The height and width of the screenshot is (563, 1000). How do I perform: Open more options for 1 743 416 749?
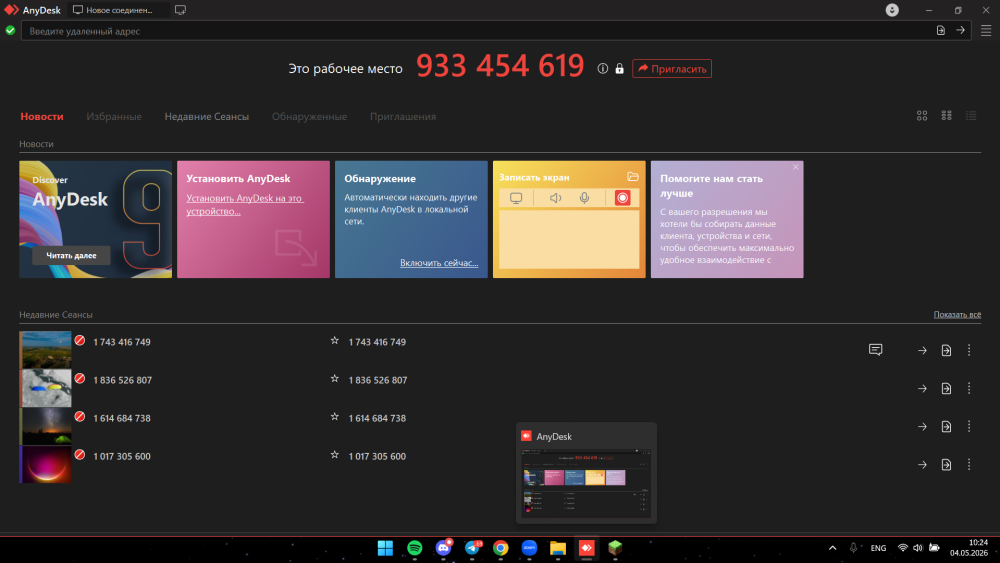click(969, 350)
